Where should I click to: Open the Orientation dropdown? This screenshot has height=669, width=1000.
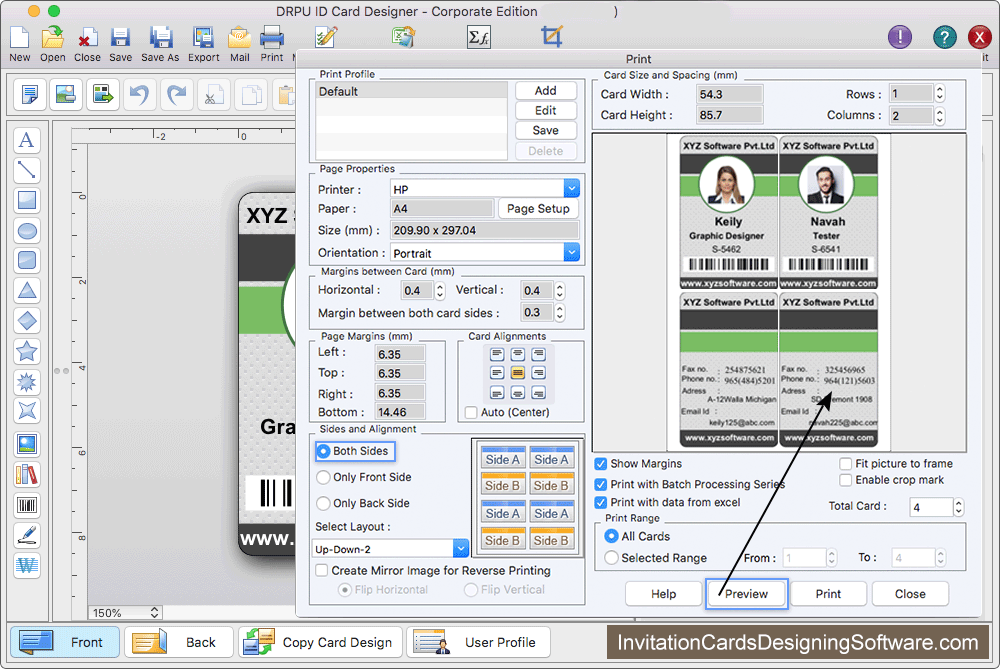[571, 253]
